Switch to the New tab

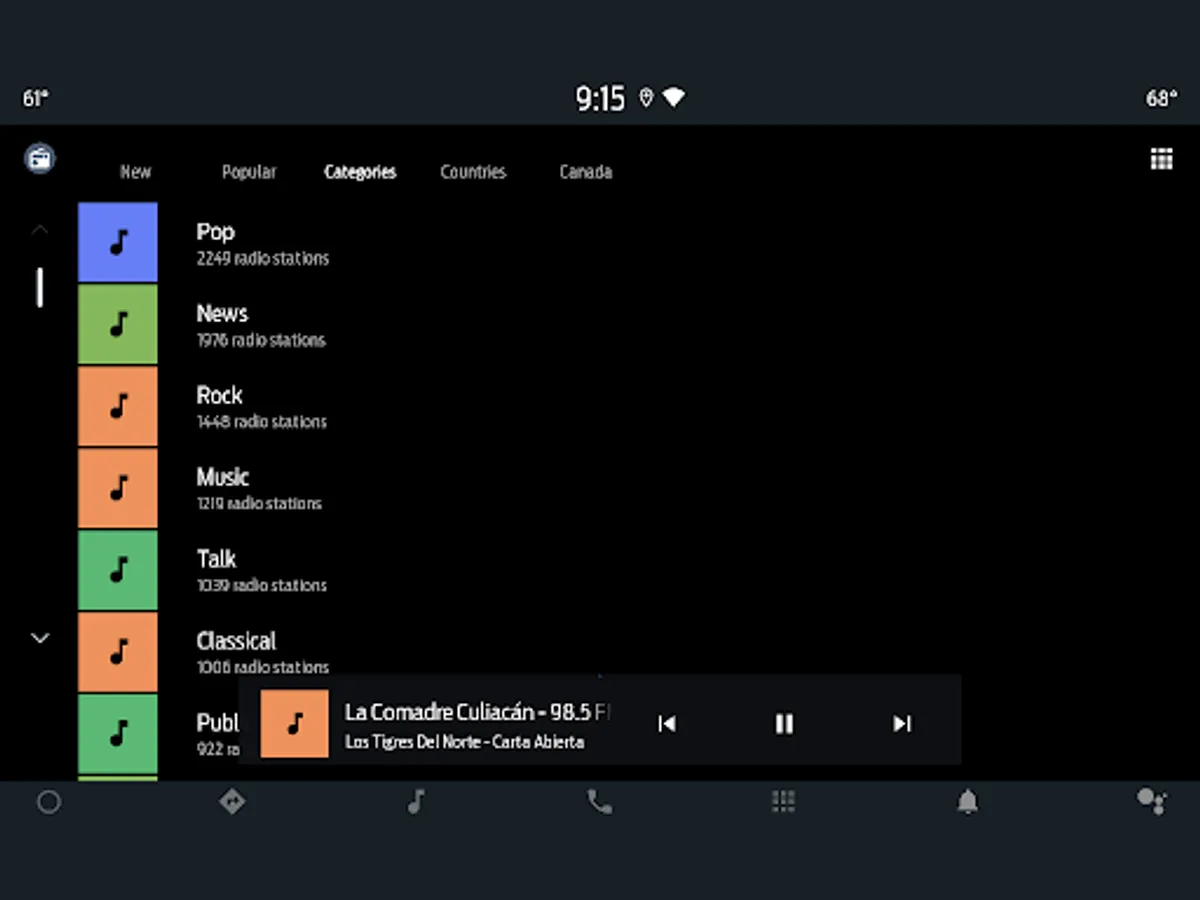pos(135,172)
